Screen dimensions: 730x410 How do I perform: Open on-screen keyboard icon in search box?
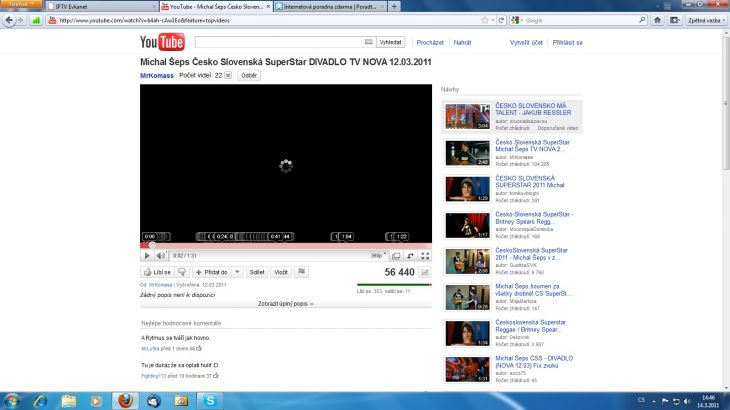coord(369,42)
